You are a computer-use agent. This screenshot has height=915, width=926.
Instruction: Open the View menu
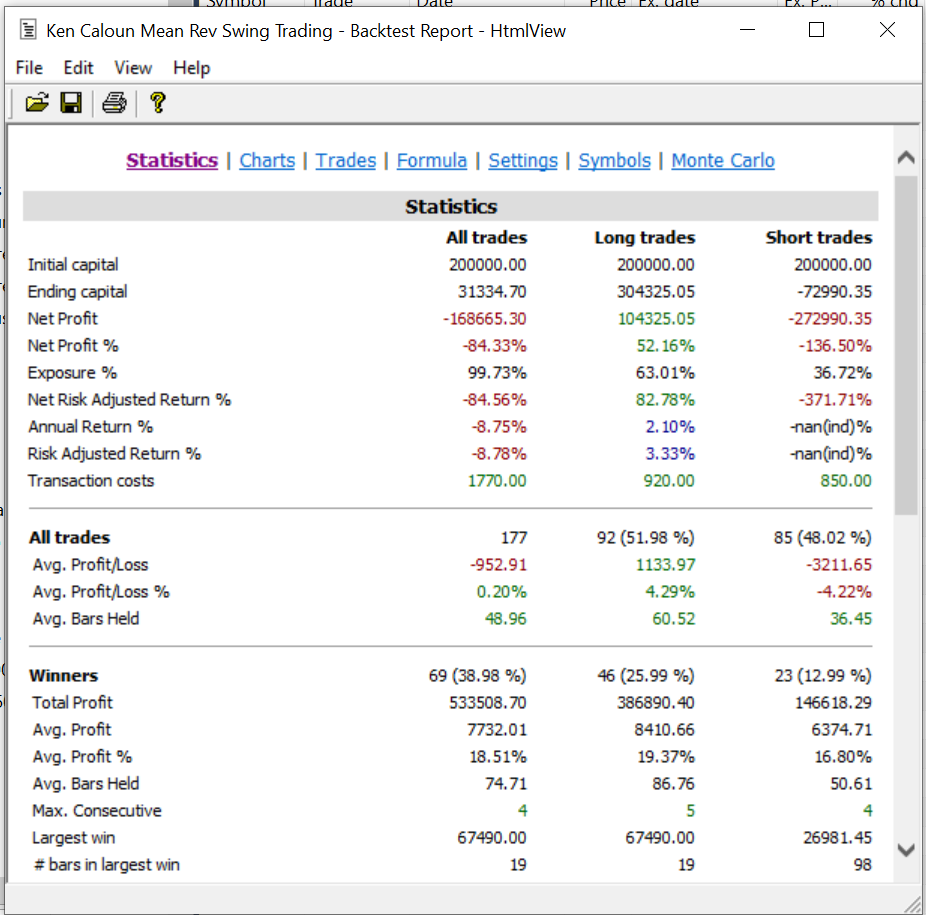pos(133,68)
